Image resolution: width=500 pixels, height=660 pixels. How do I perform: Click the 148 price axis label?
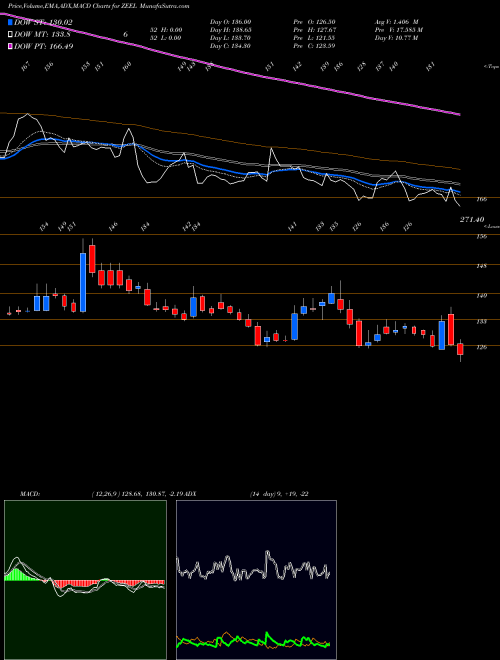[482, 266]
